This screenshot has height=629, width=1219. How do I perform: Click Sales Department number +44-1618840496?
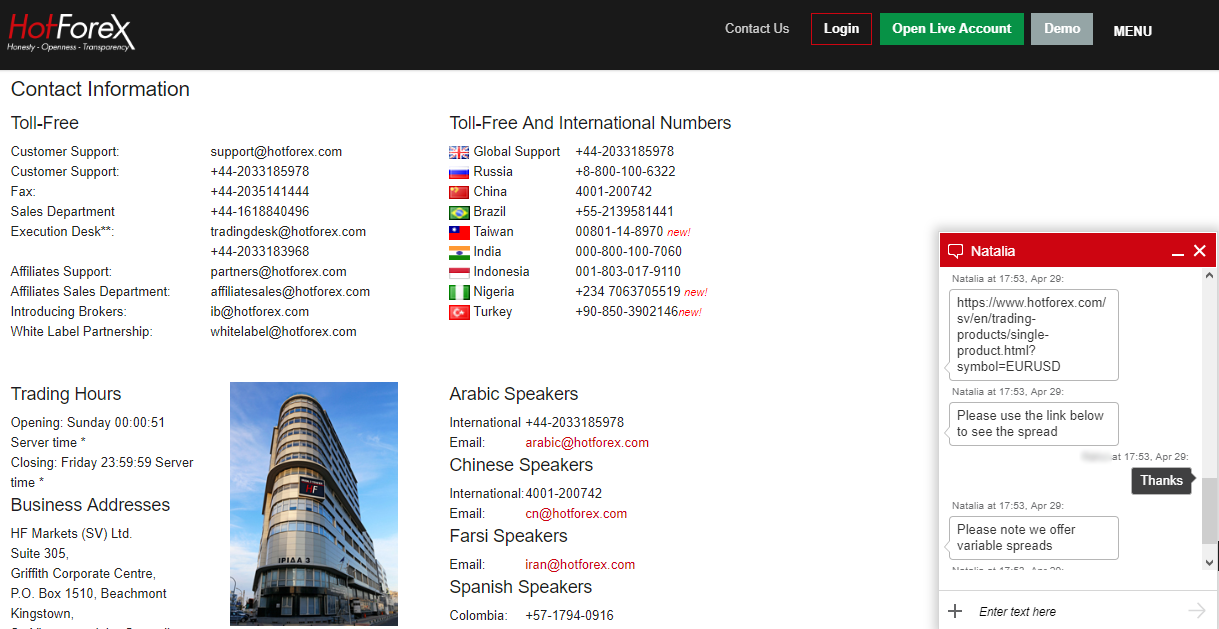260,212
